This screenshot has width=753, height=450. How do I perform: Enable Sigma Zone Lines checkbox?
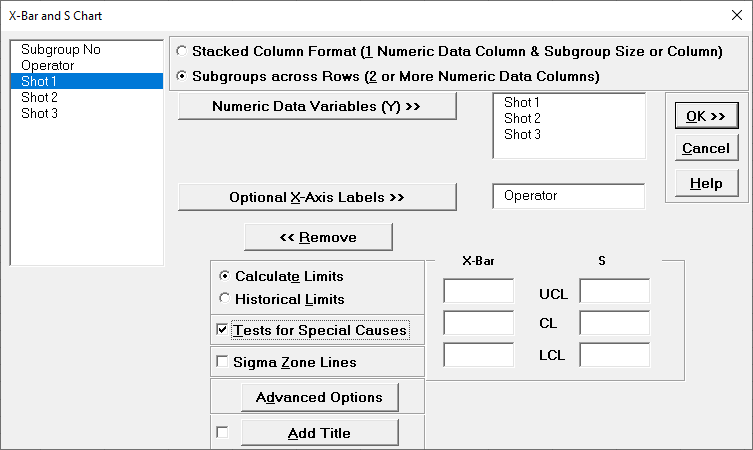pyautogui.click(x=222, y=362)
